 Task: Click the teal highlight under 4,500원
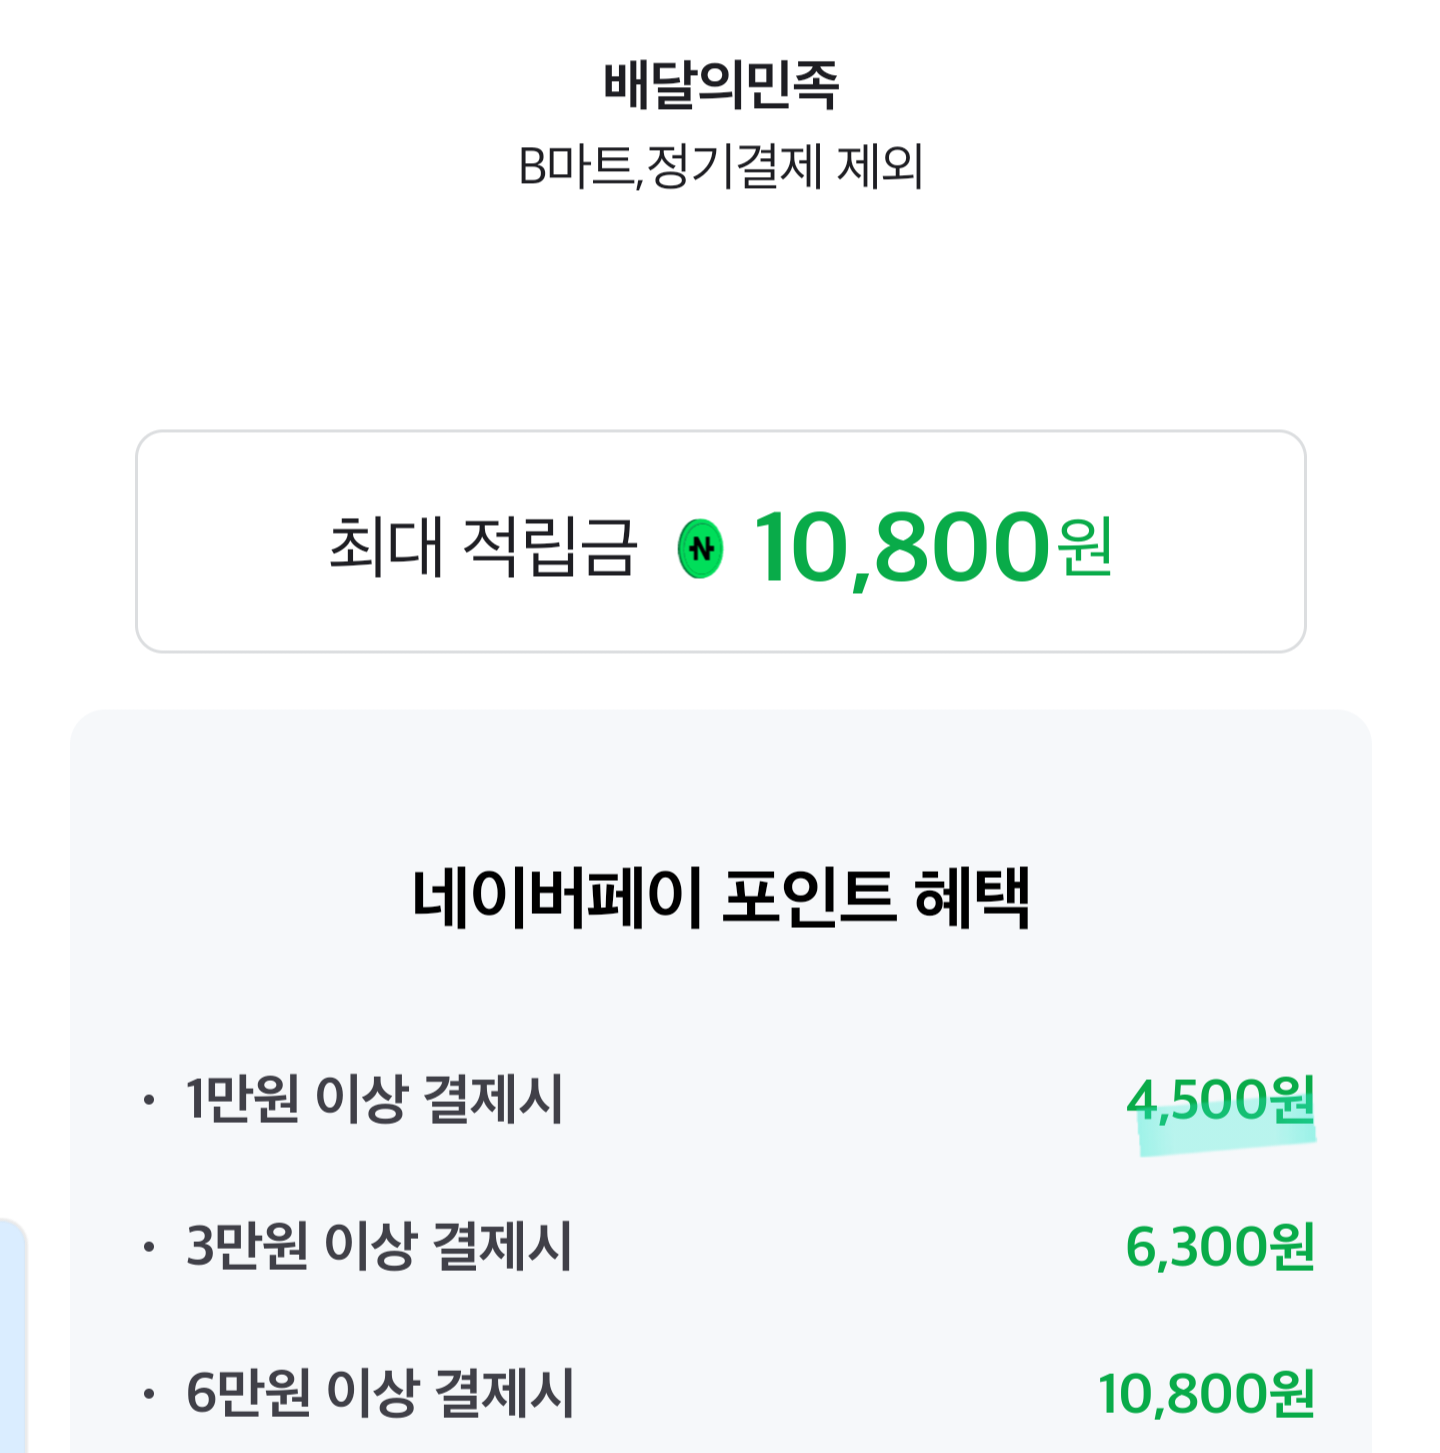tap(1226, 1142)
